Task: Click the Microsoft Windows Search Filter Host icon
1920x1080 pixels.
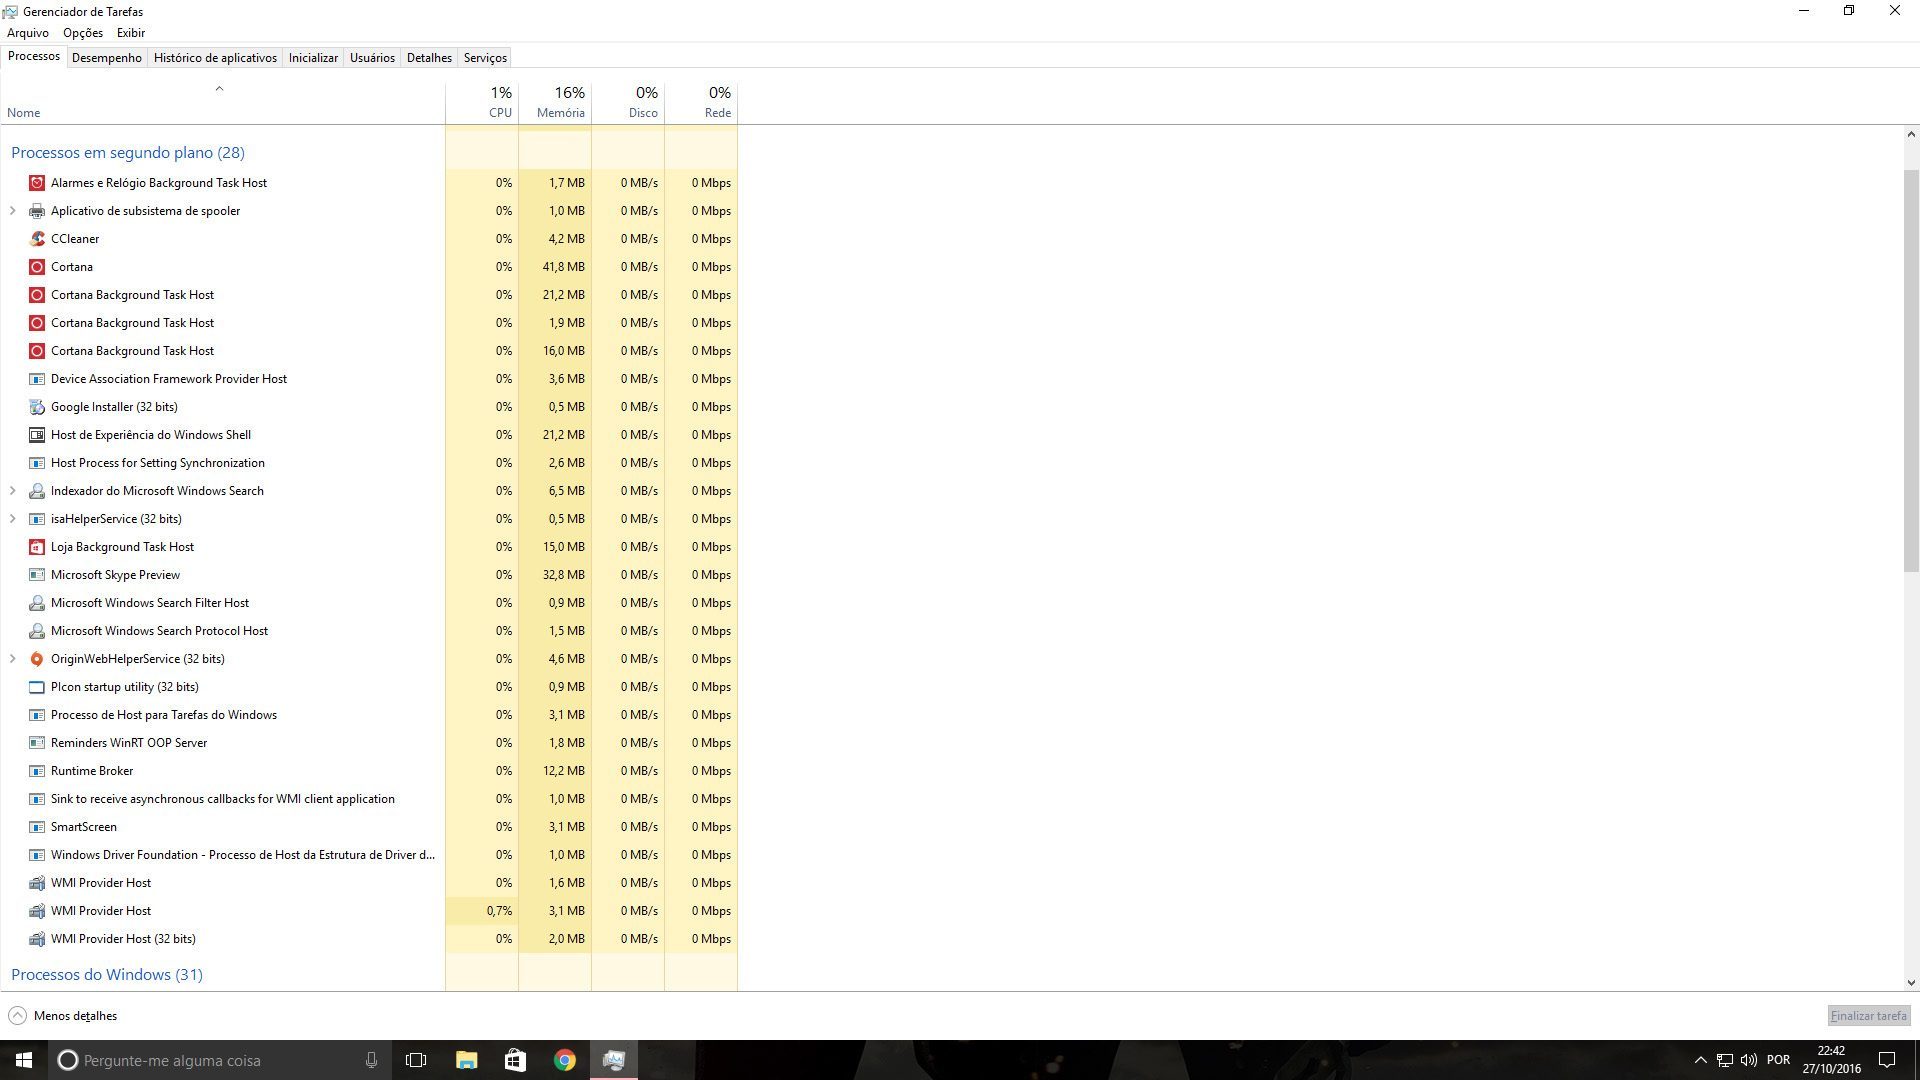Action: 37,603
